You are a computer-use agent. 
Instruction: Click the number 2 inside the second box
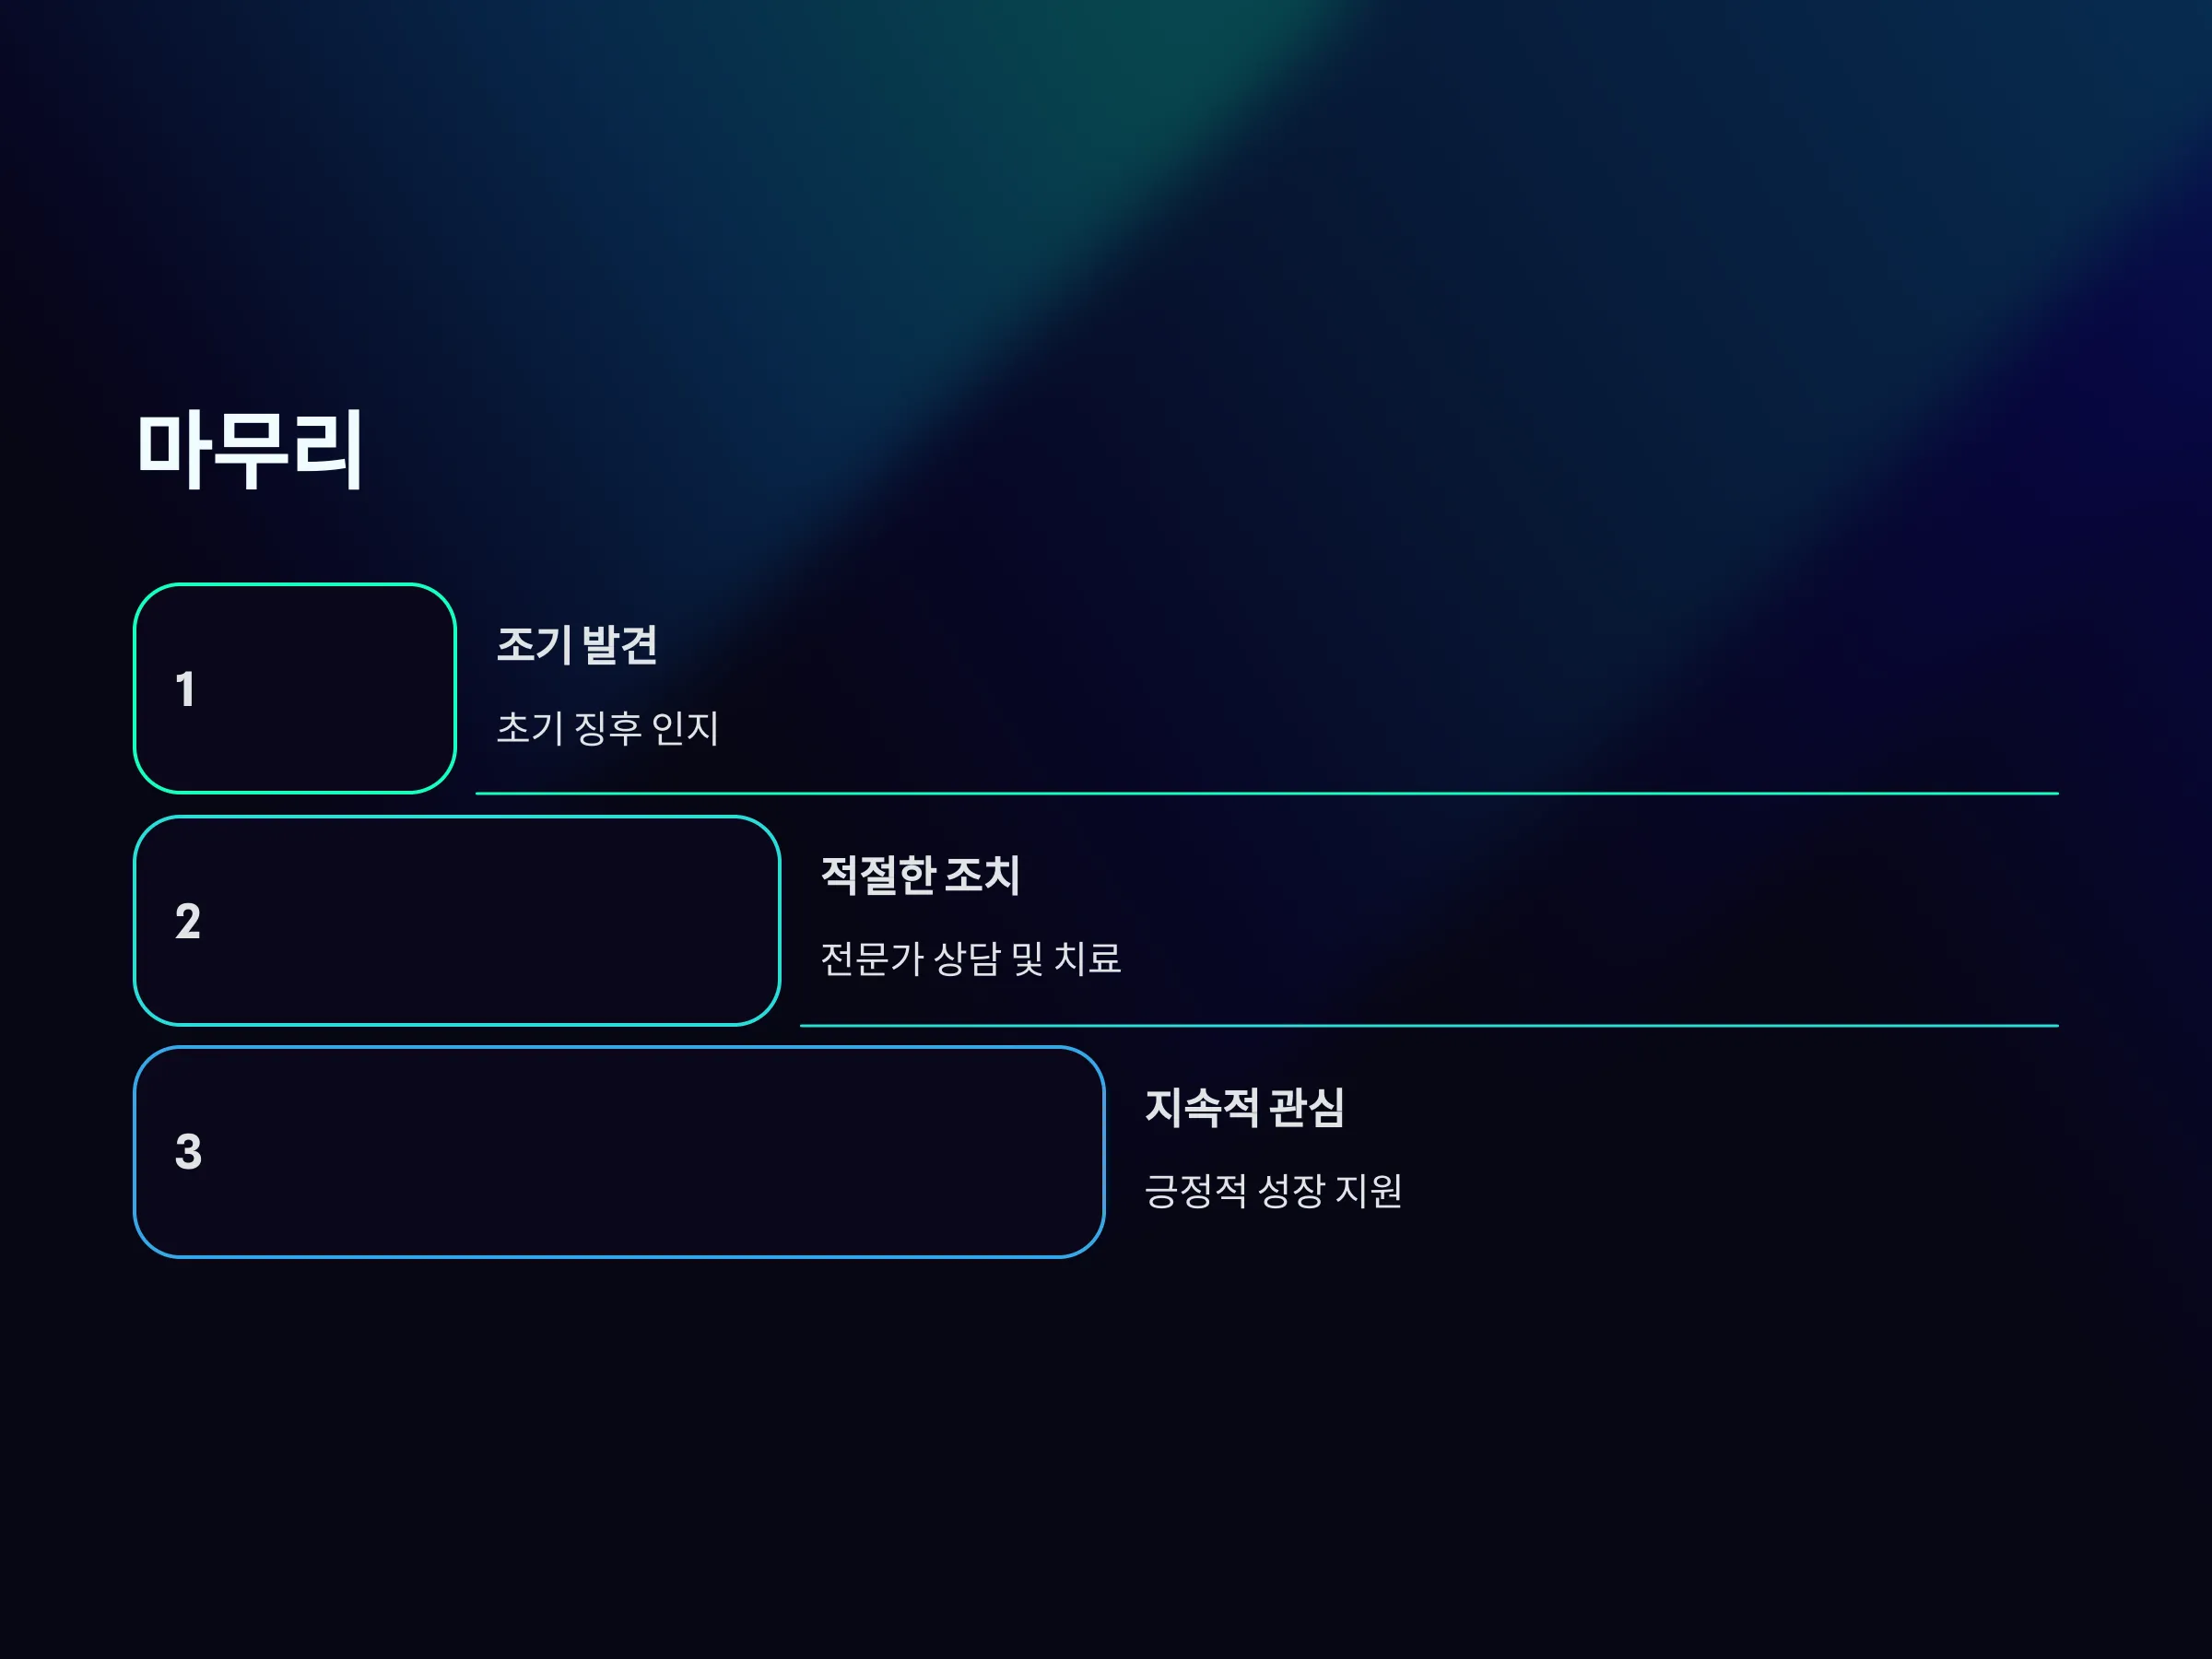[x=187, y=921]
